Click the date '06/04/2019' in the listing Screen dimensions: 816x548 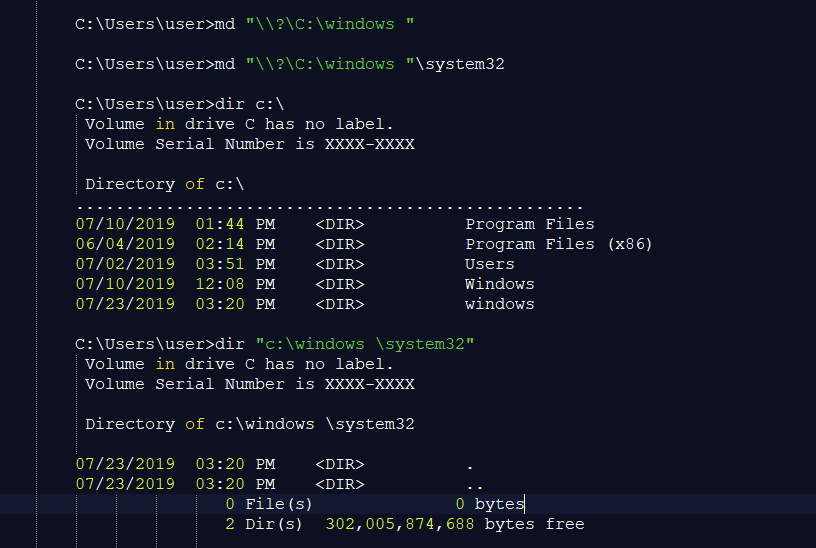(x=125, y=244)
